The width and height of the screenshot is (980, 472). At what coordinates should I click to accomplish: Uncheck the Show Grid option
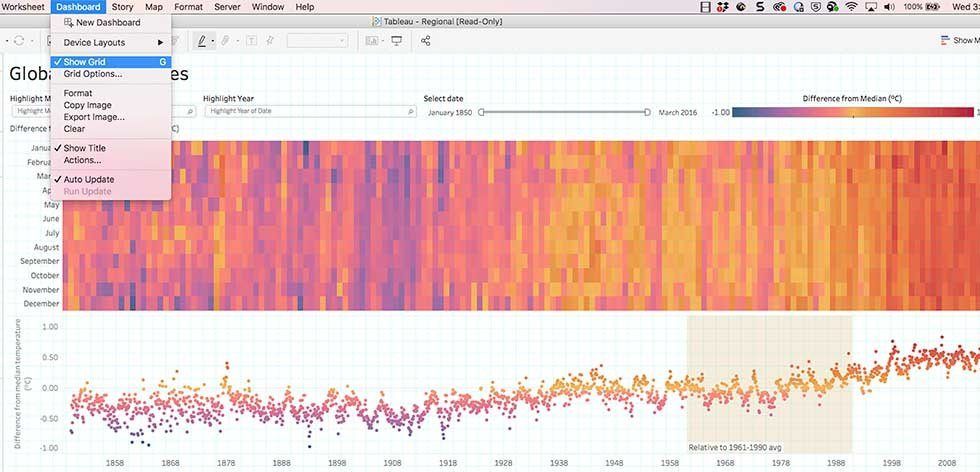coord(84,62)
